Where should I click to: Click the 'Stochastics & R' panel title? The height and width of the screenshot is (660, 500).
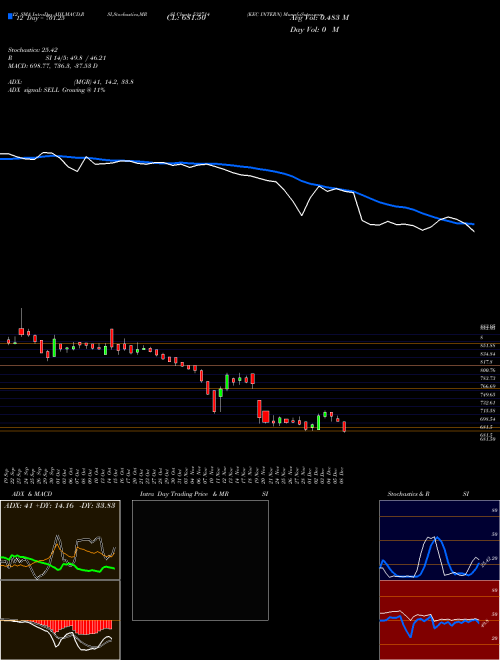pos(408,494)
